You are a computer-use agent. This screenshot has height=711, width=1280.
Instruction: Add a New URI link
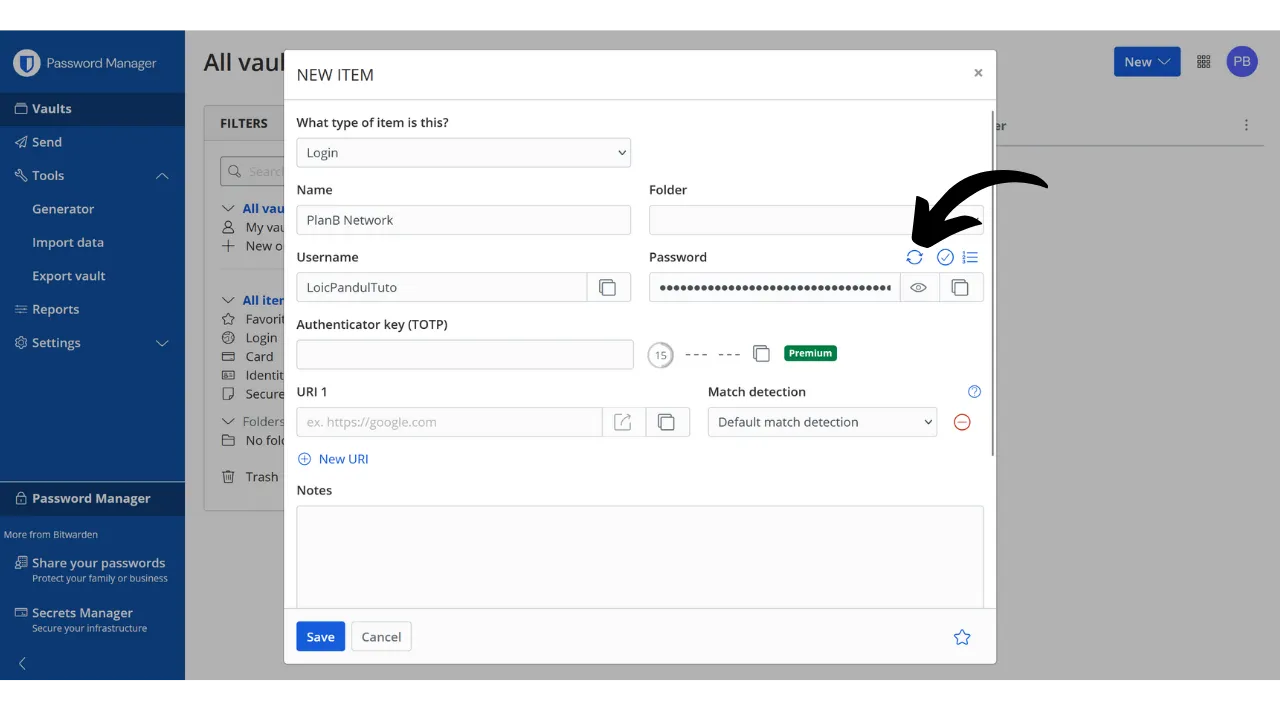pos(334,459)
